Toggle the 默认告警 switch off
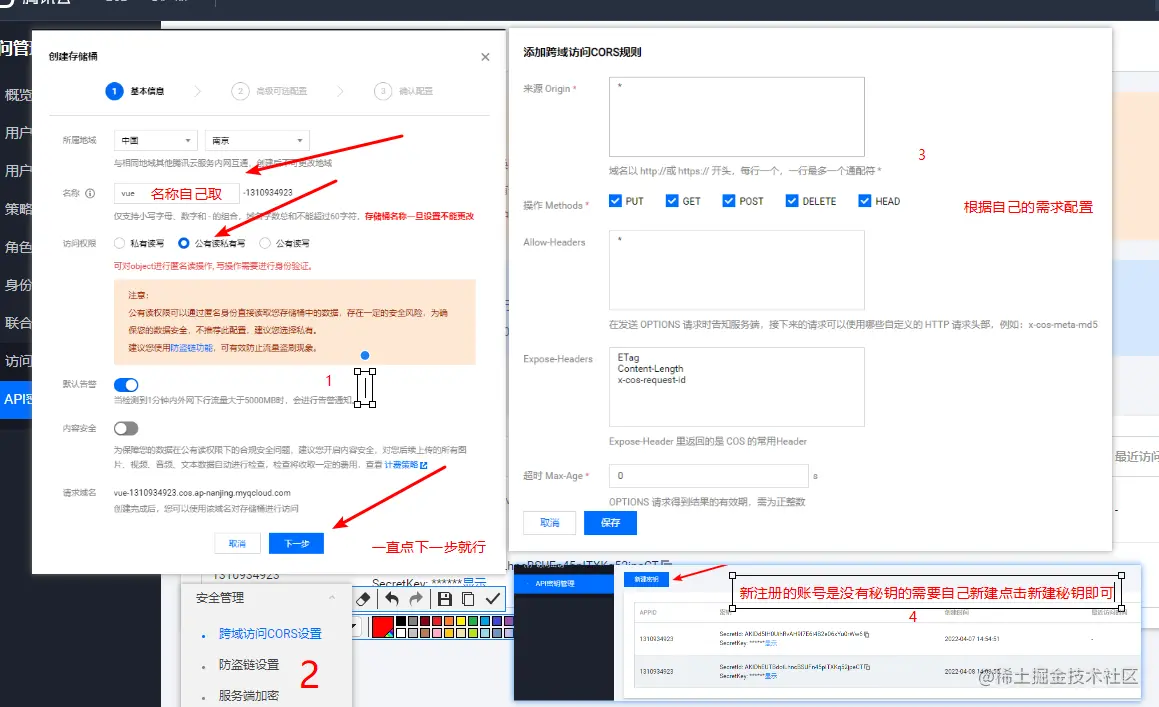The height and width of the screenshot is (707, 1159). click(126, 385)
